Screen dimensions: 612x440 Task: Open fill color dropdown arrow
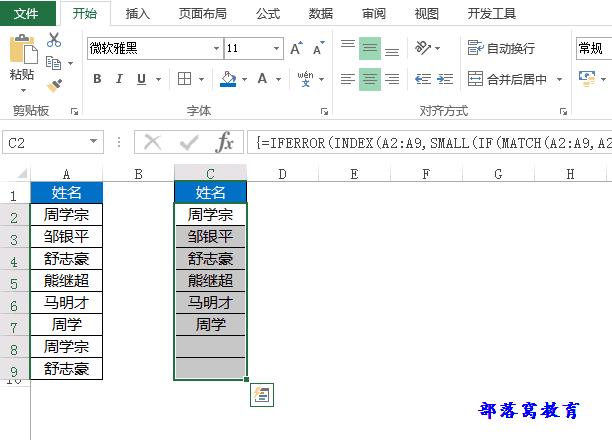244,79
